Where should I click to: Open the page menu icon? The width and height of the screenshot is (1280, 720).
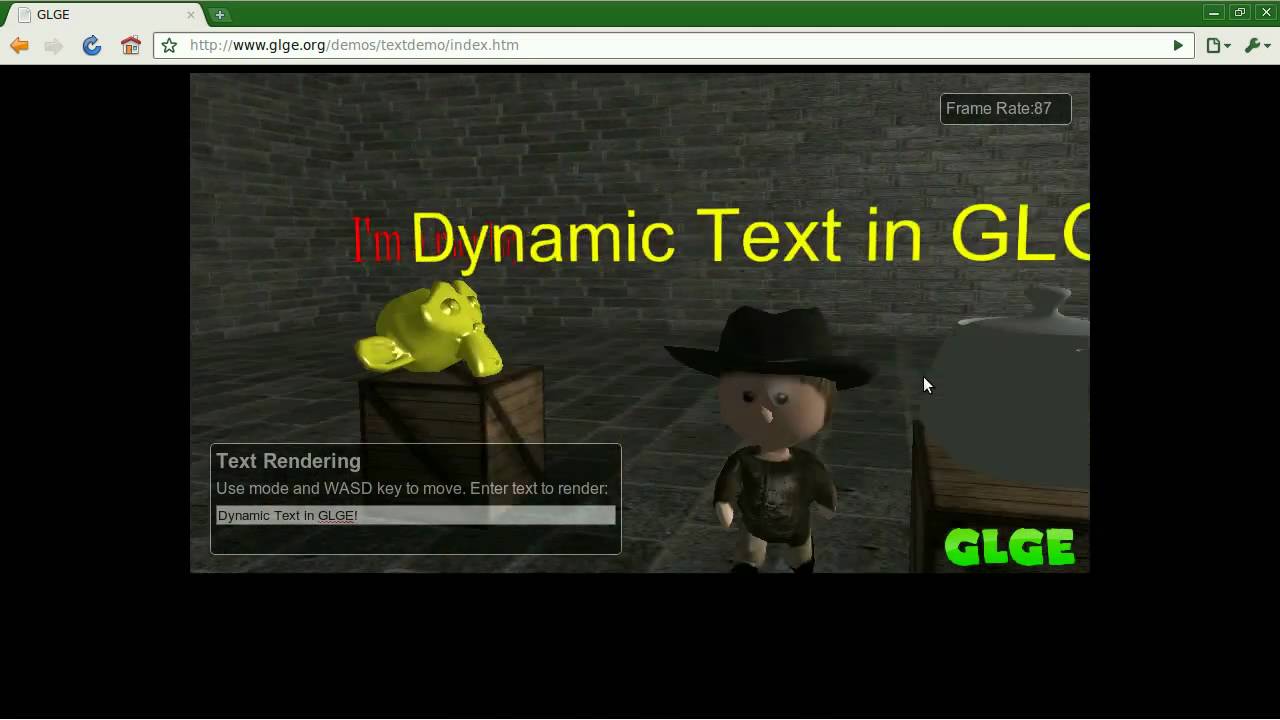1218,45
